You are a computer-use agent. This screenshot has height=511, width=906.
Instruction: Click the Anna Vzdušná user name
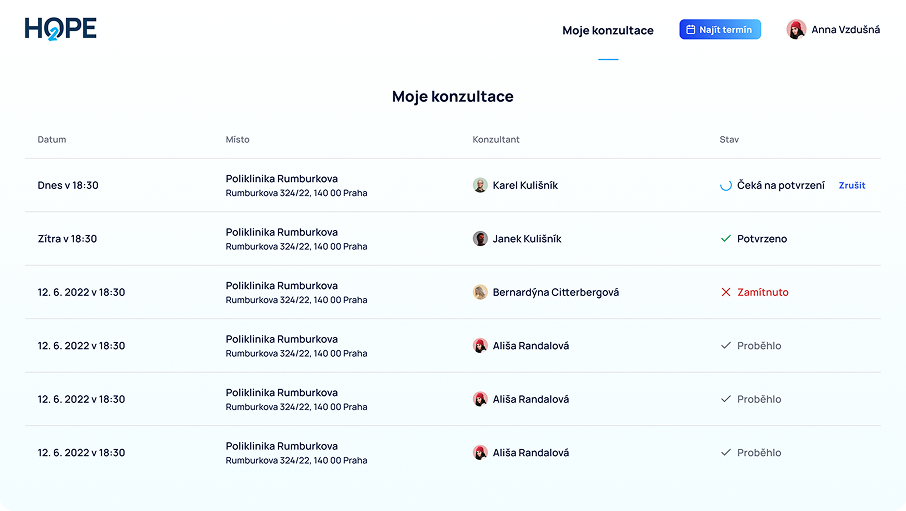pos(845,30)
